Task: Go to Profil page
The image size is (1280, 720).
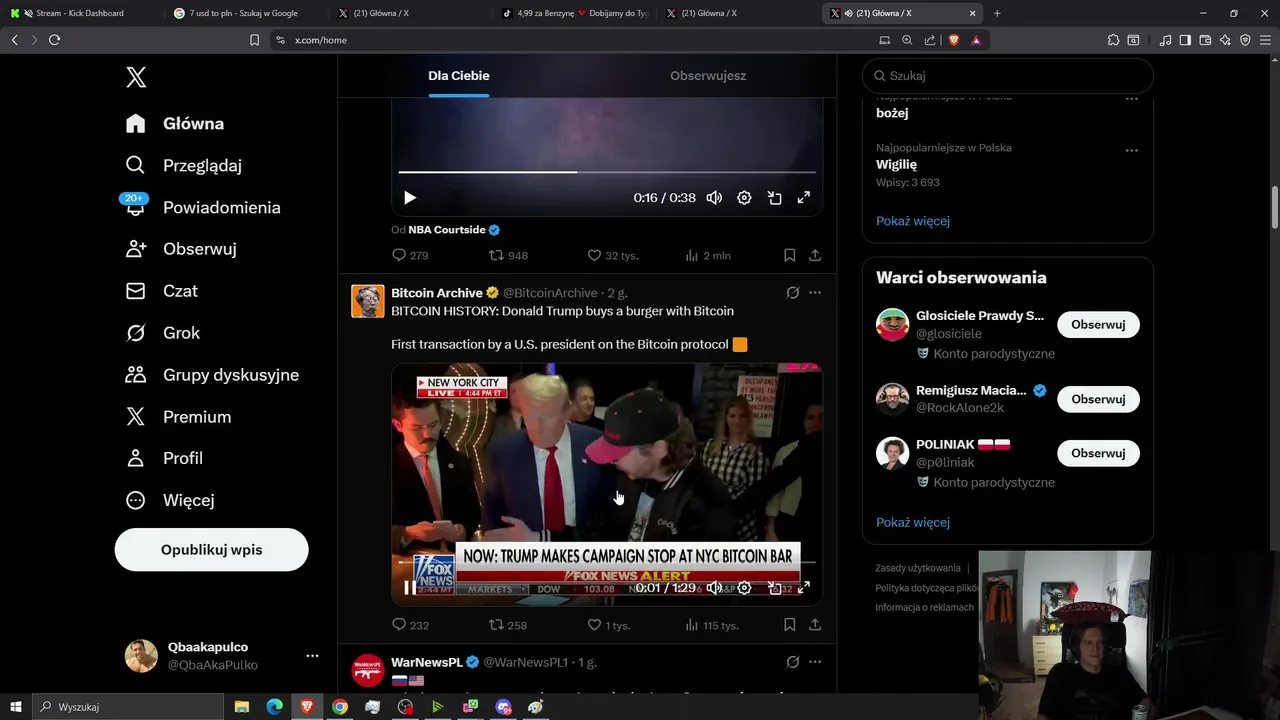Action: [x=164, y=458]
